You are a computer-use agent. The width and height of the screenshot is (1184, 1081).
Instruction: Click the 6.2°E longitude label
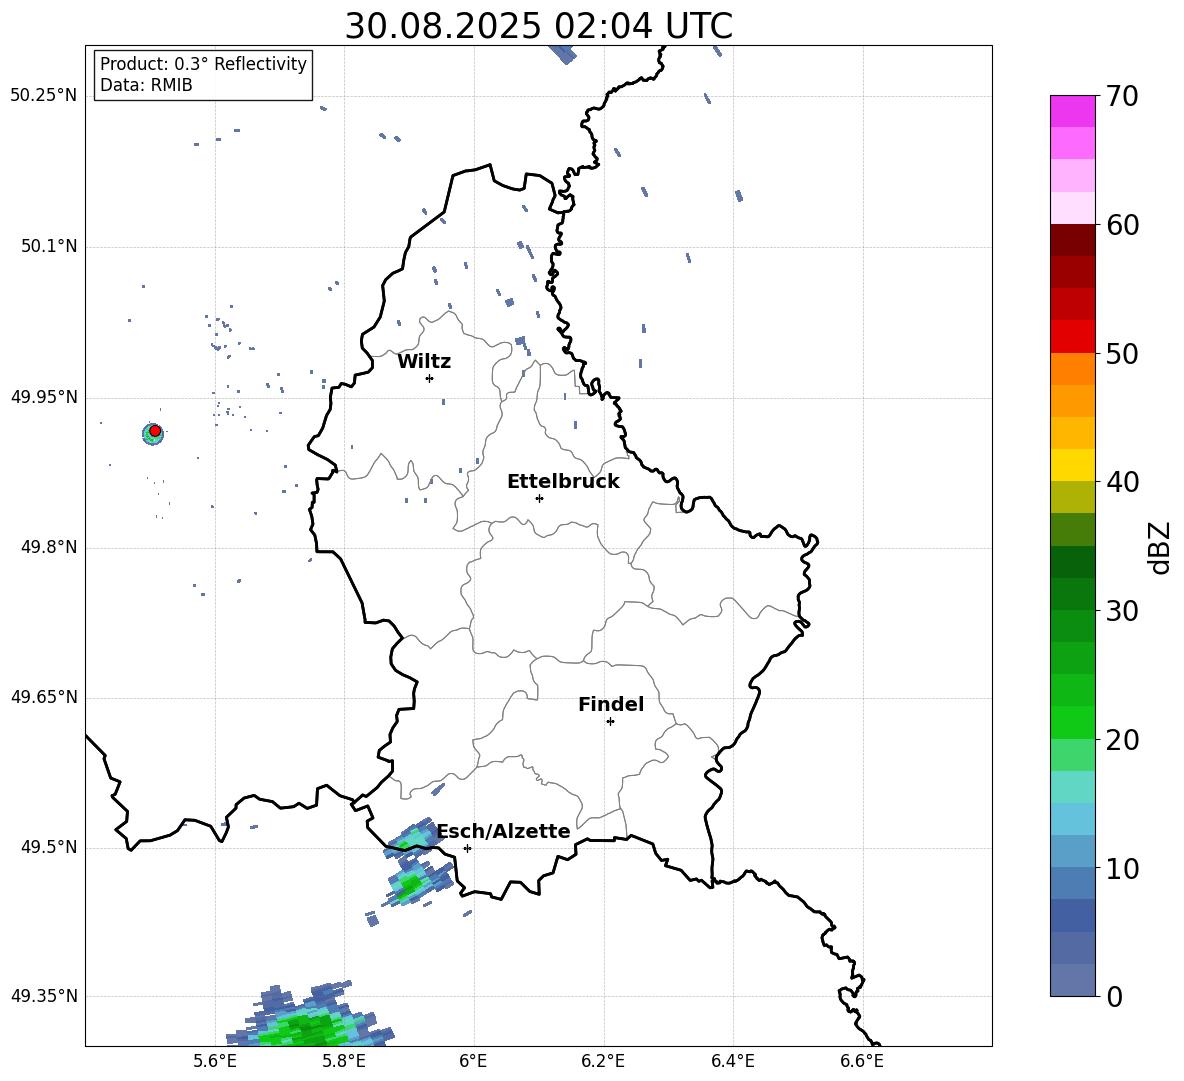603,1061
